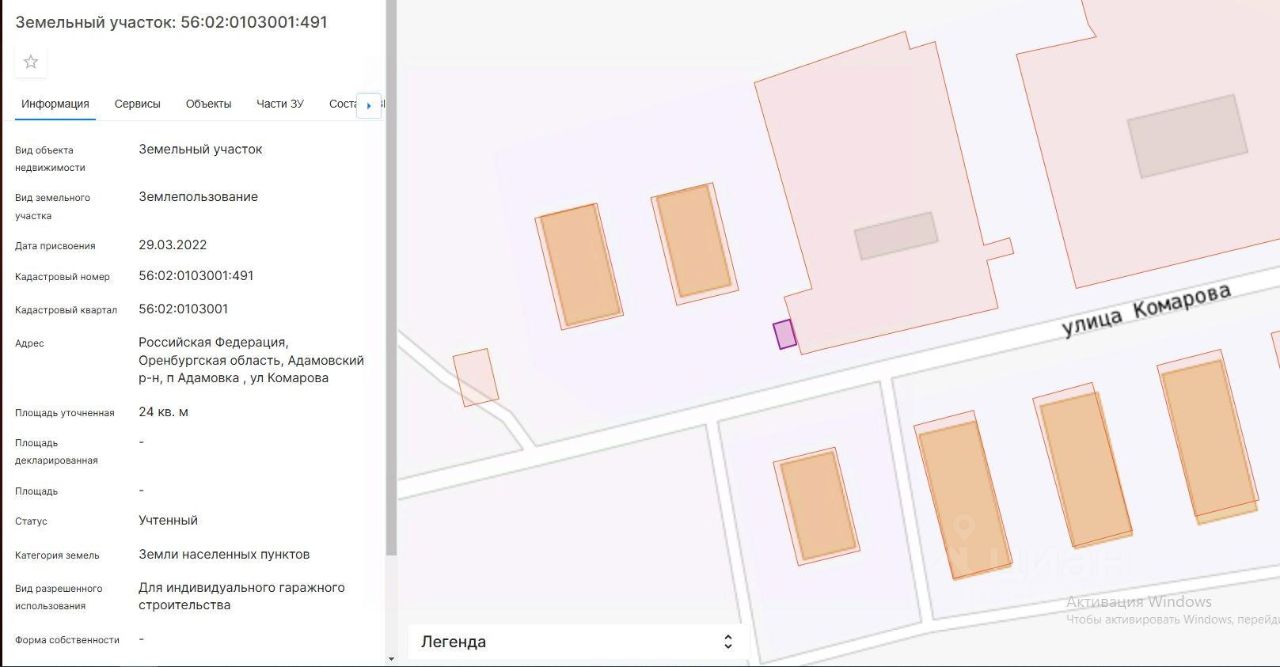Click the Адрес label
The height and width of the screenshot is (667, 1280).
coord(29,344)
